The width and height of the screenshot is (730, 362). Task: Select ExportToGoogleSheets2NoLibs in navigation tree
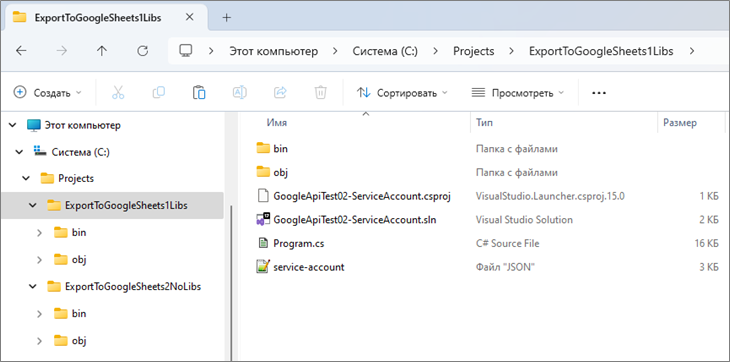[x=133, y=287]
